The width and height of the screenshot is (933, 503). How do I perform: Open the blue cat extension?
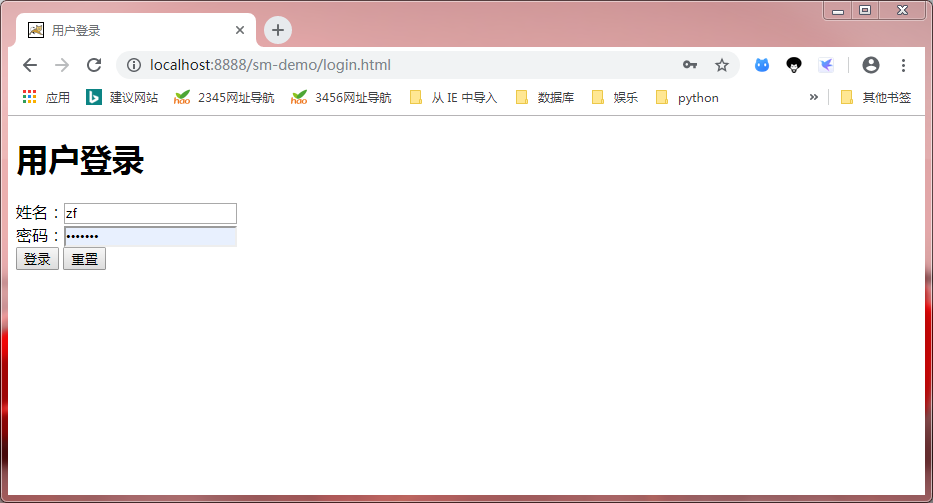pos(762,65)
